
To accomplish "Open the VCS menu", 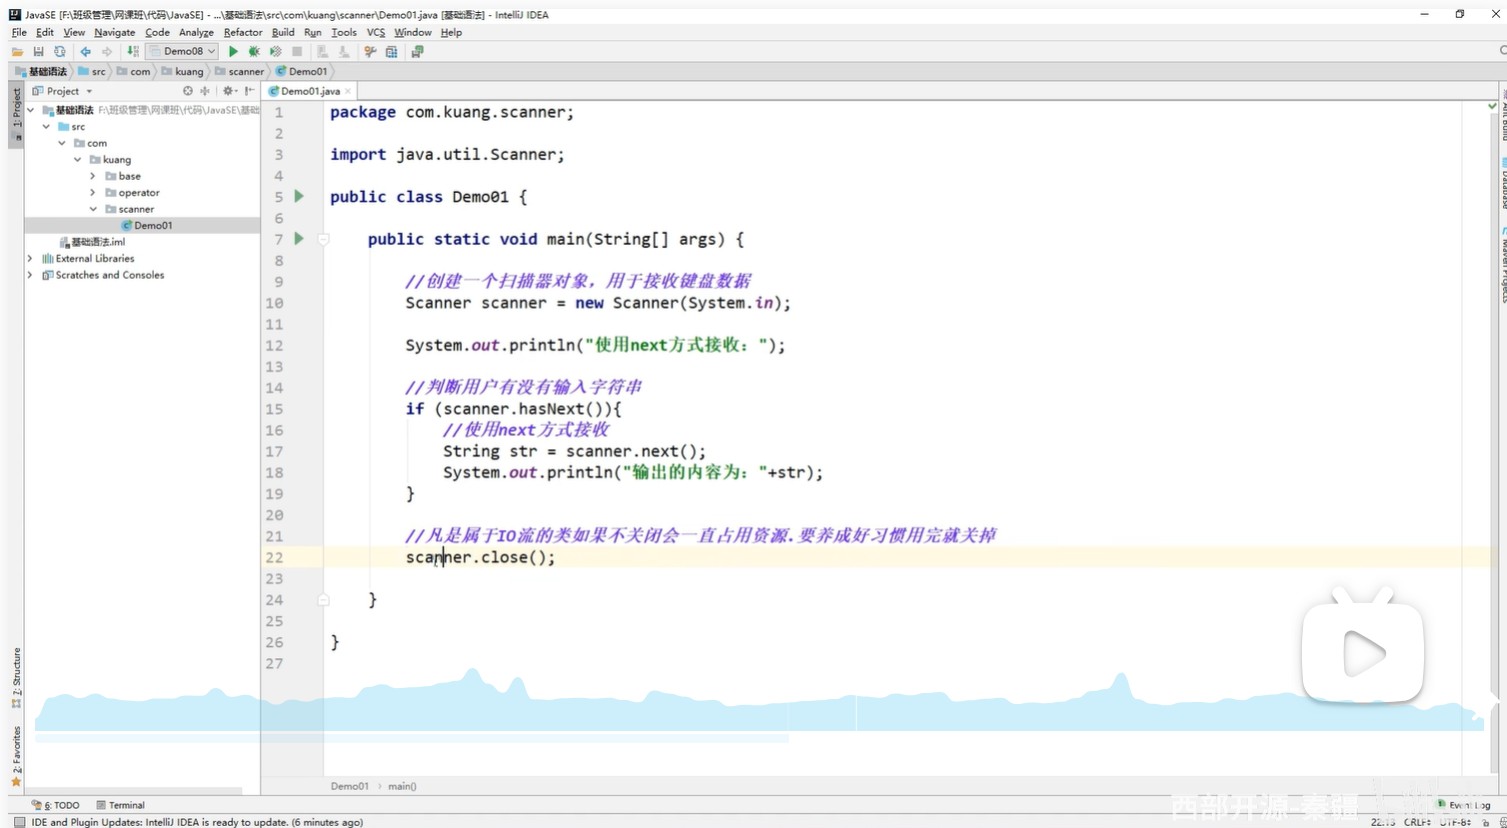I will [376, 32].
